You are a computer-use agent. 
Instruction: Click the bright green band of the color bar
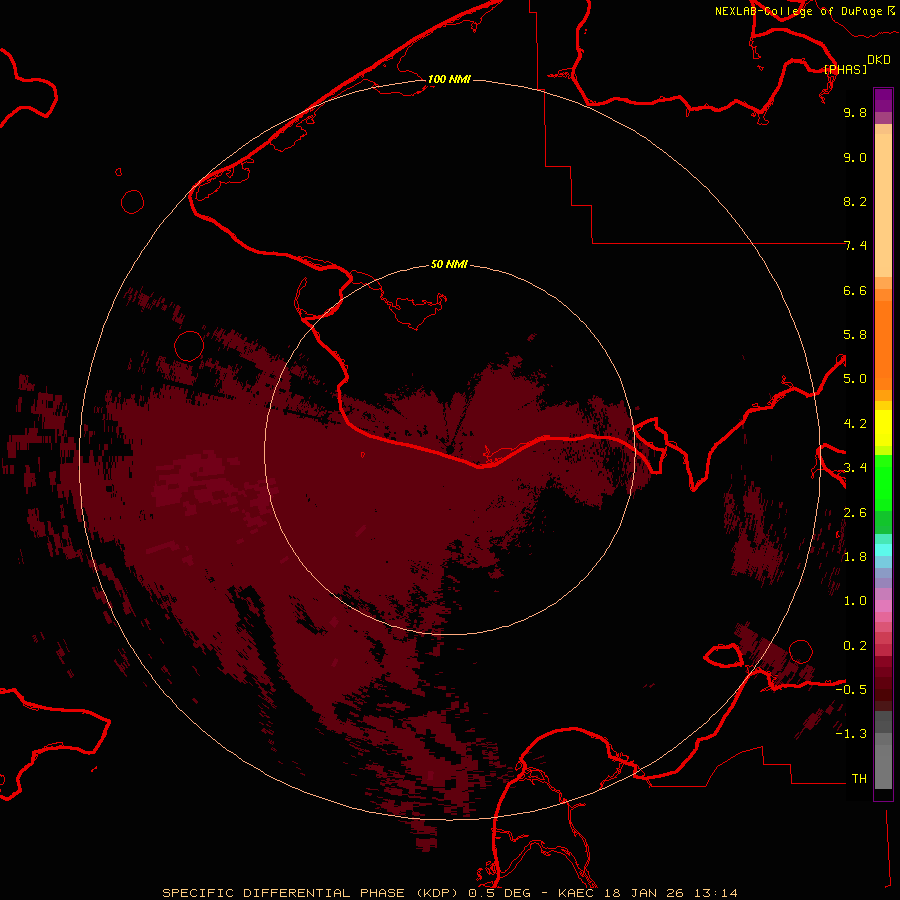click(x=883, y=483)
